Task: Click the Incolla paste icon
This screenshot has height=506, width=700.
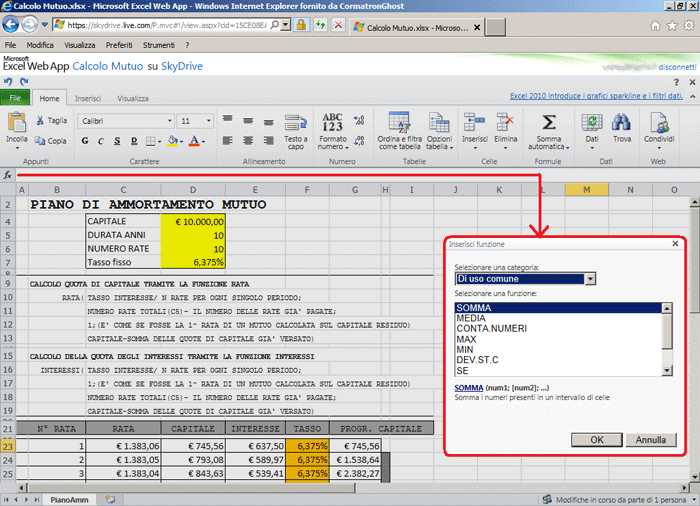Action: (17, 122)
